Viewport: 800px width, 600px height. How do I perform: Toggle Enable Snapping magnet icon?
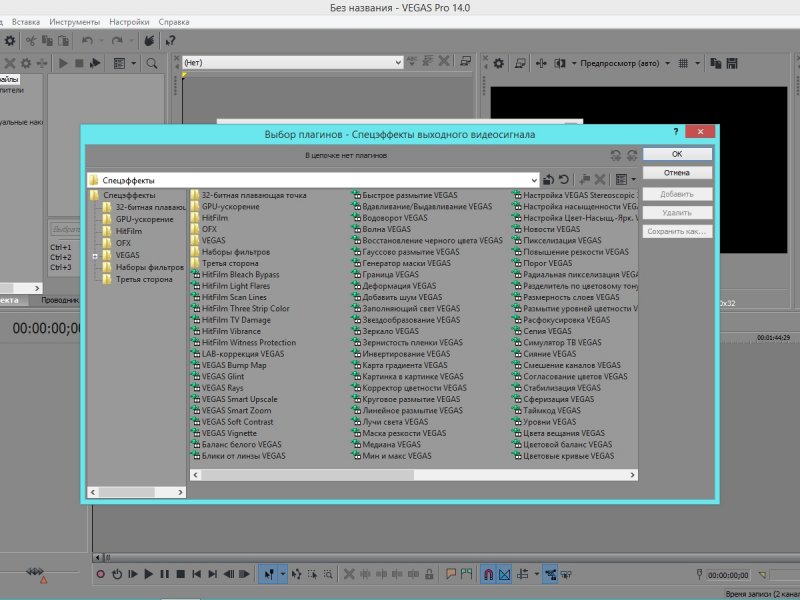tap(488, 574)
